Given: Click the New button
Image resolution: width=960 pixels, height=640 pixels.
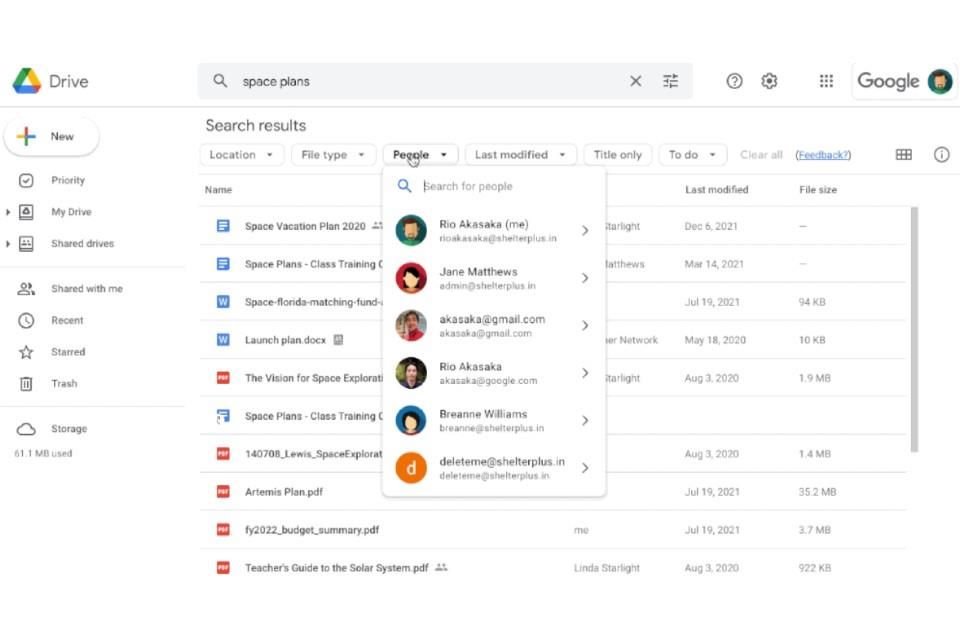Looking at the screenshot, I should [x=52, y=137].
